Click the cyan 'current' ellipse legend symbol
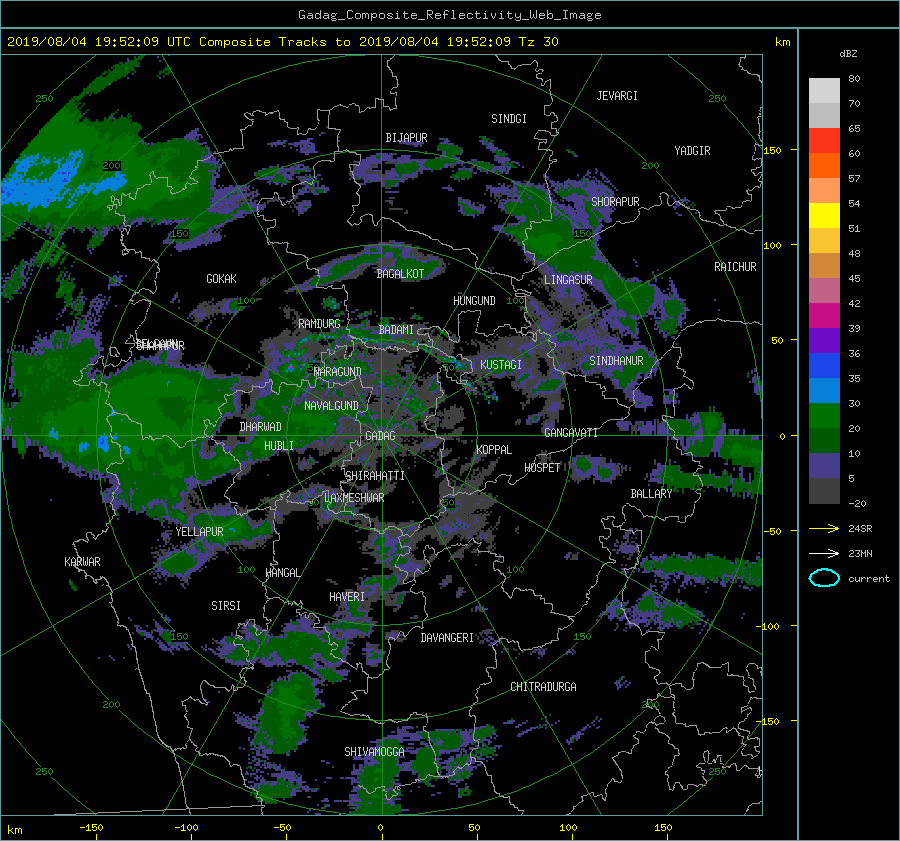 [x=824, y=578]
